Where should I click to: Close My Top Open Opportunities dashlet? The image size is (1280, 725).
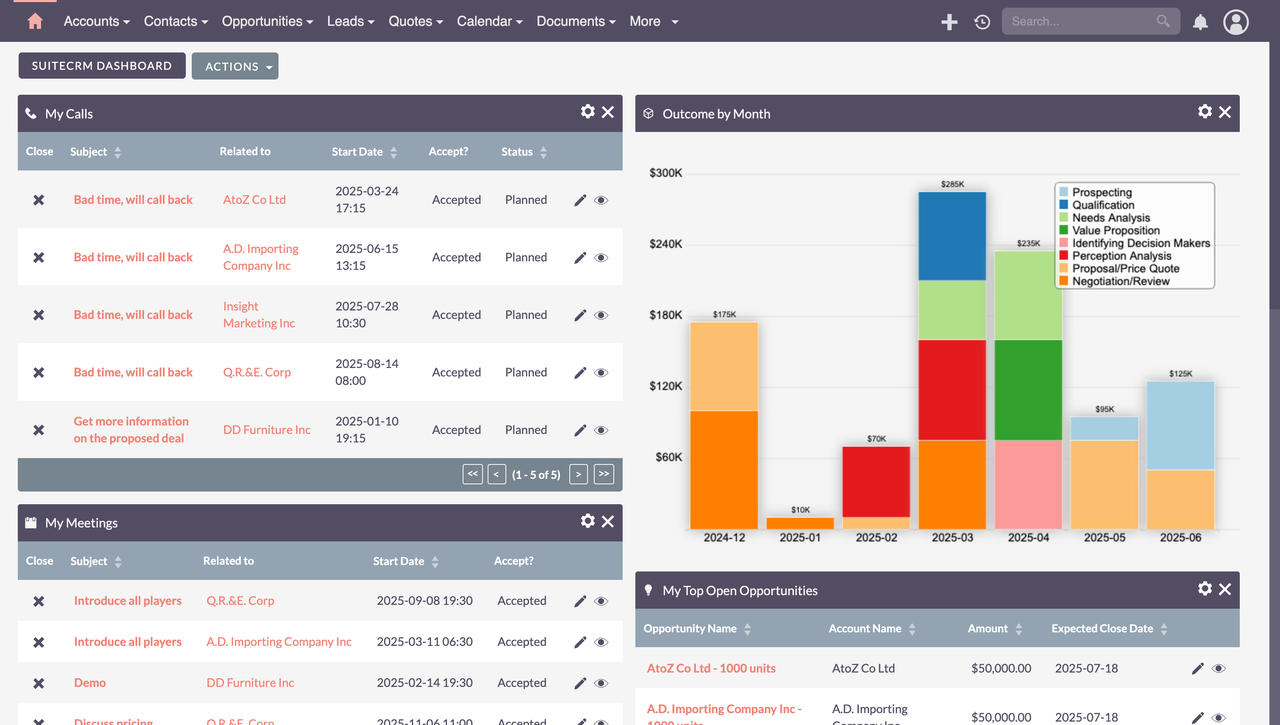tap(1225, 589)
